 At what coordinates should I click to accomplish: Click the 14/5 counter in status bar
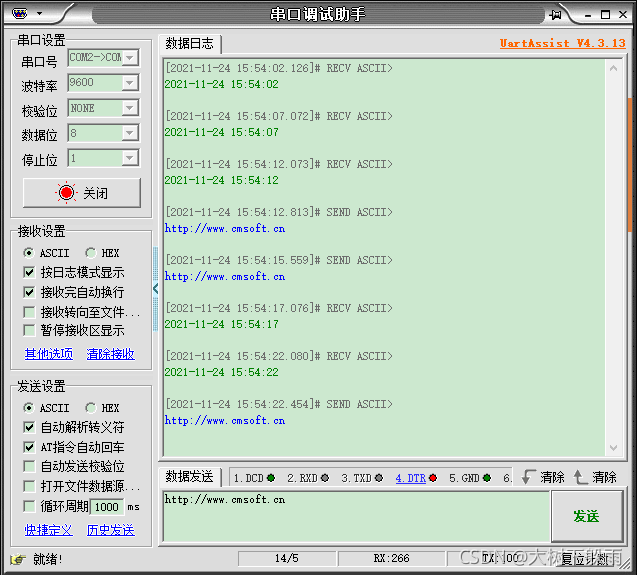(x=286, y=558)
